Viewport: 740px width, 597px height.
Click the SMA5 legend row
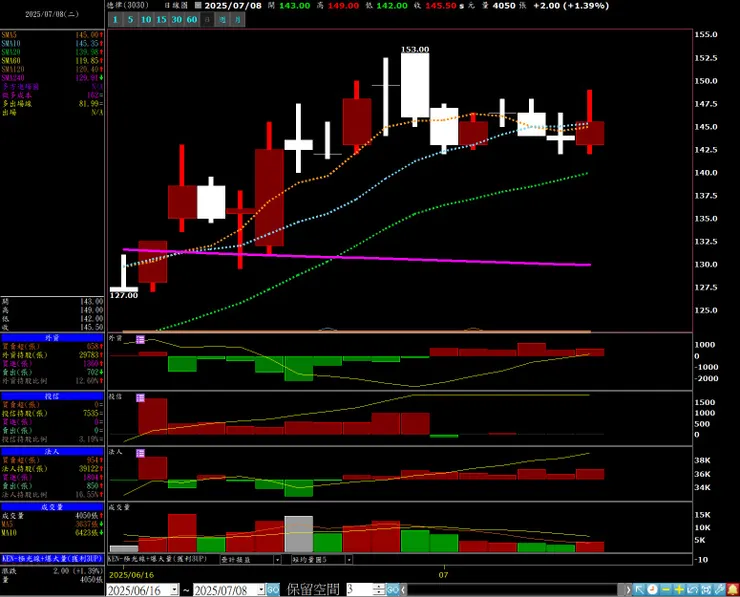[52, 35]
